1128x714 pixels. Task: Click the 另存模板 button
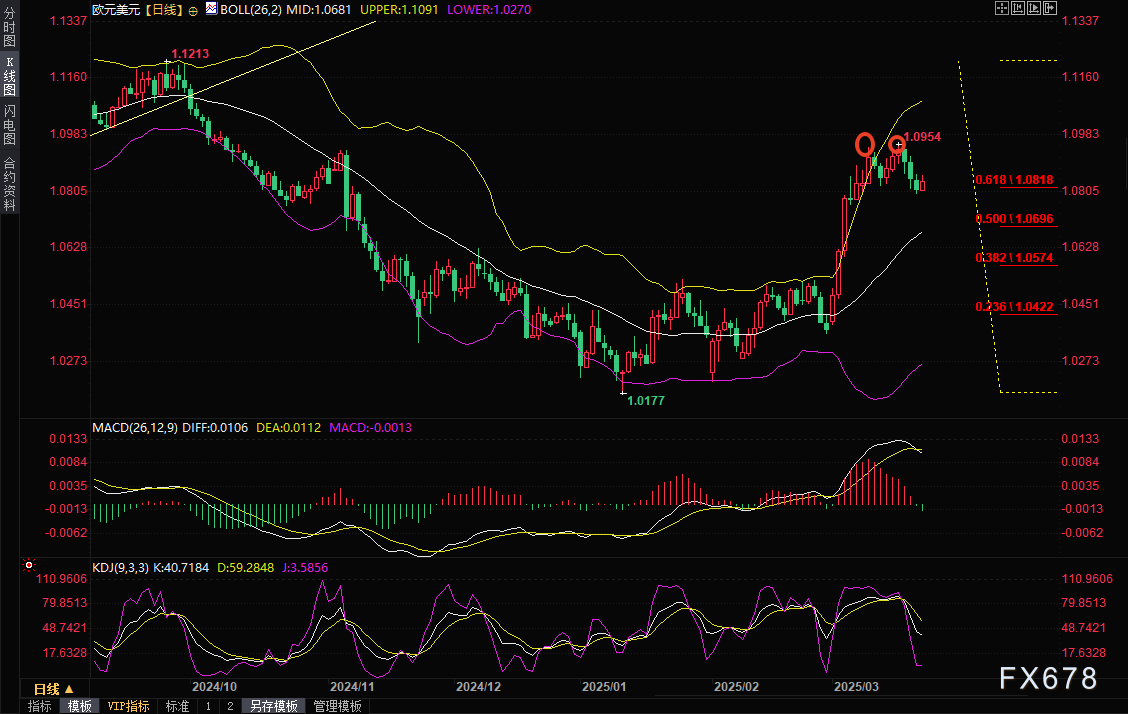pyautogui.click(x=274, y=706)
